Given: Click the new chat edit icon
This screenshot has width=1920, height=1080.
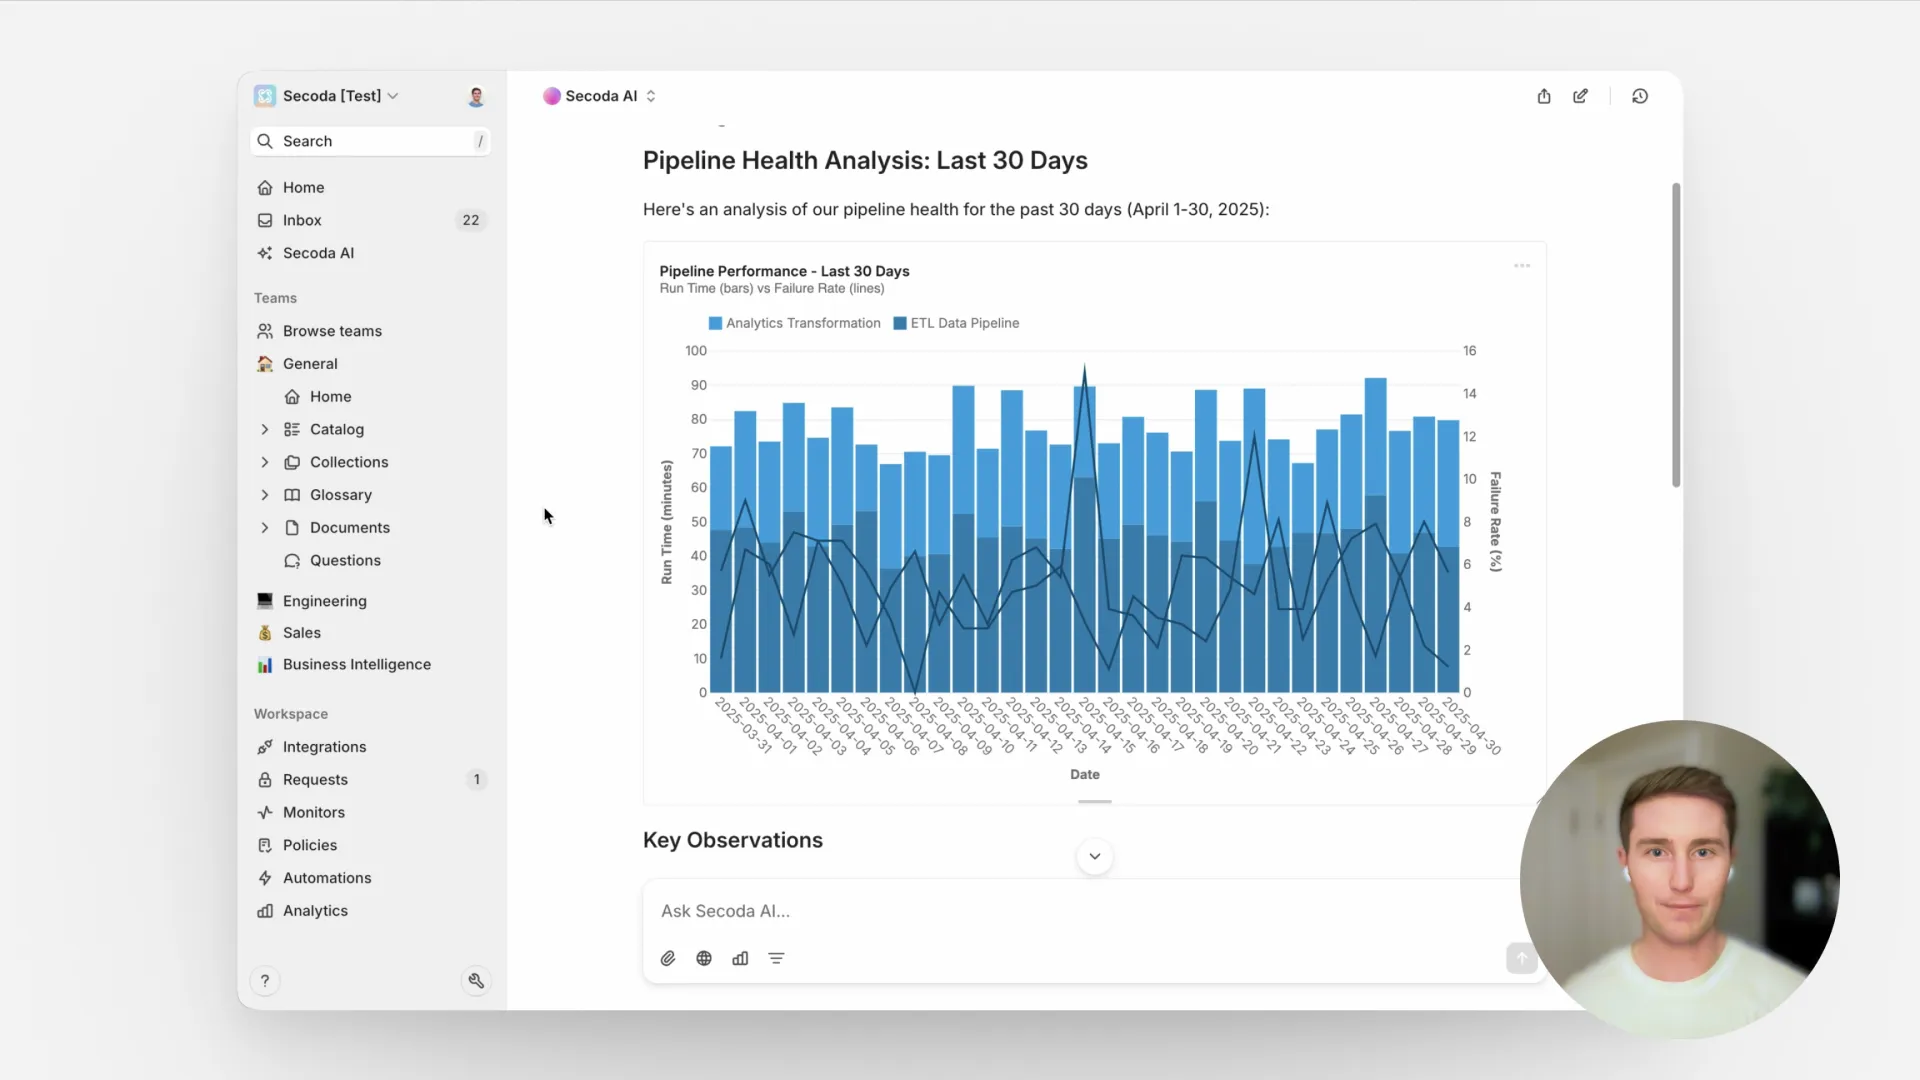Looking at the screenshot, I should pos(1580,96).
